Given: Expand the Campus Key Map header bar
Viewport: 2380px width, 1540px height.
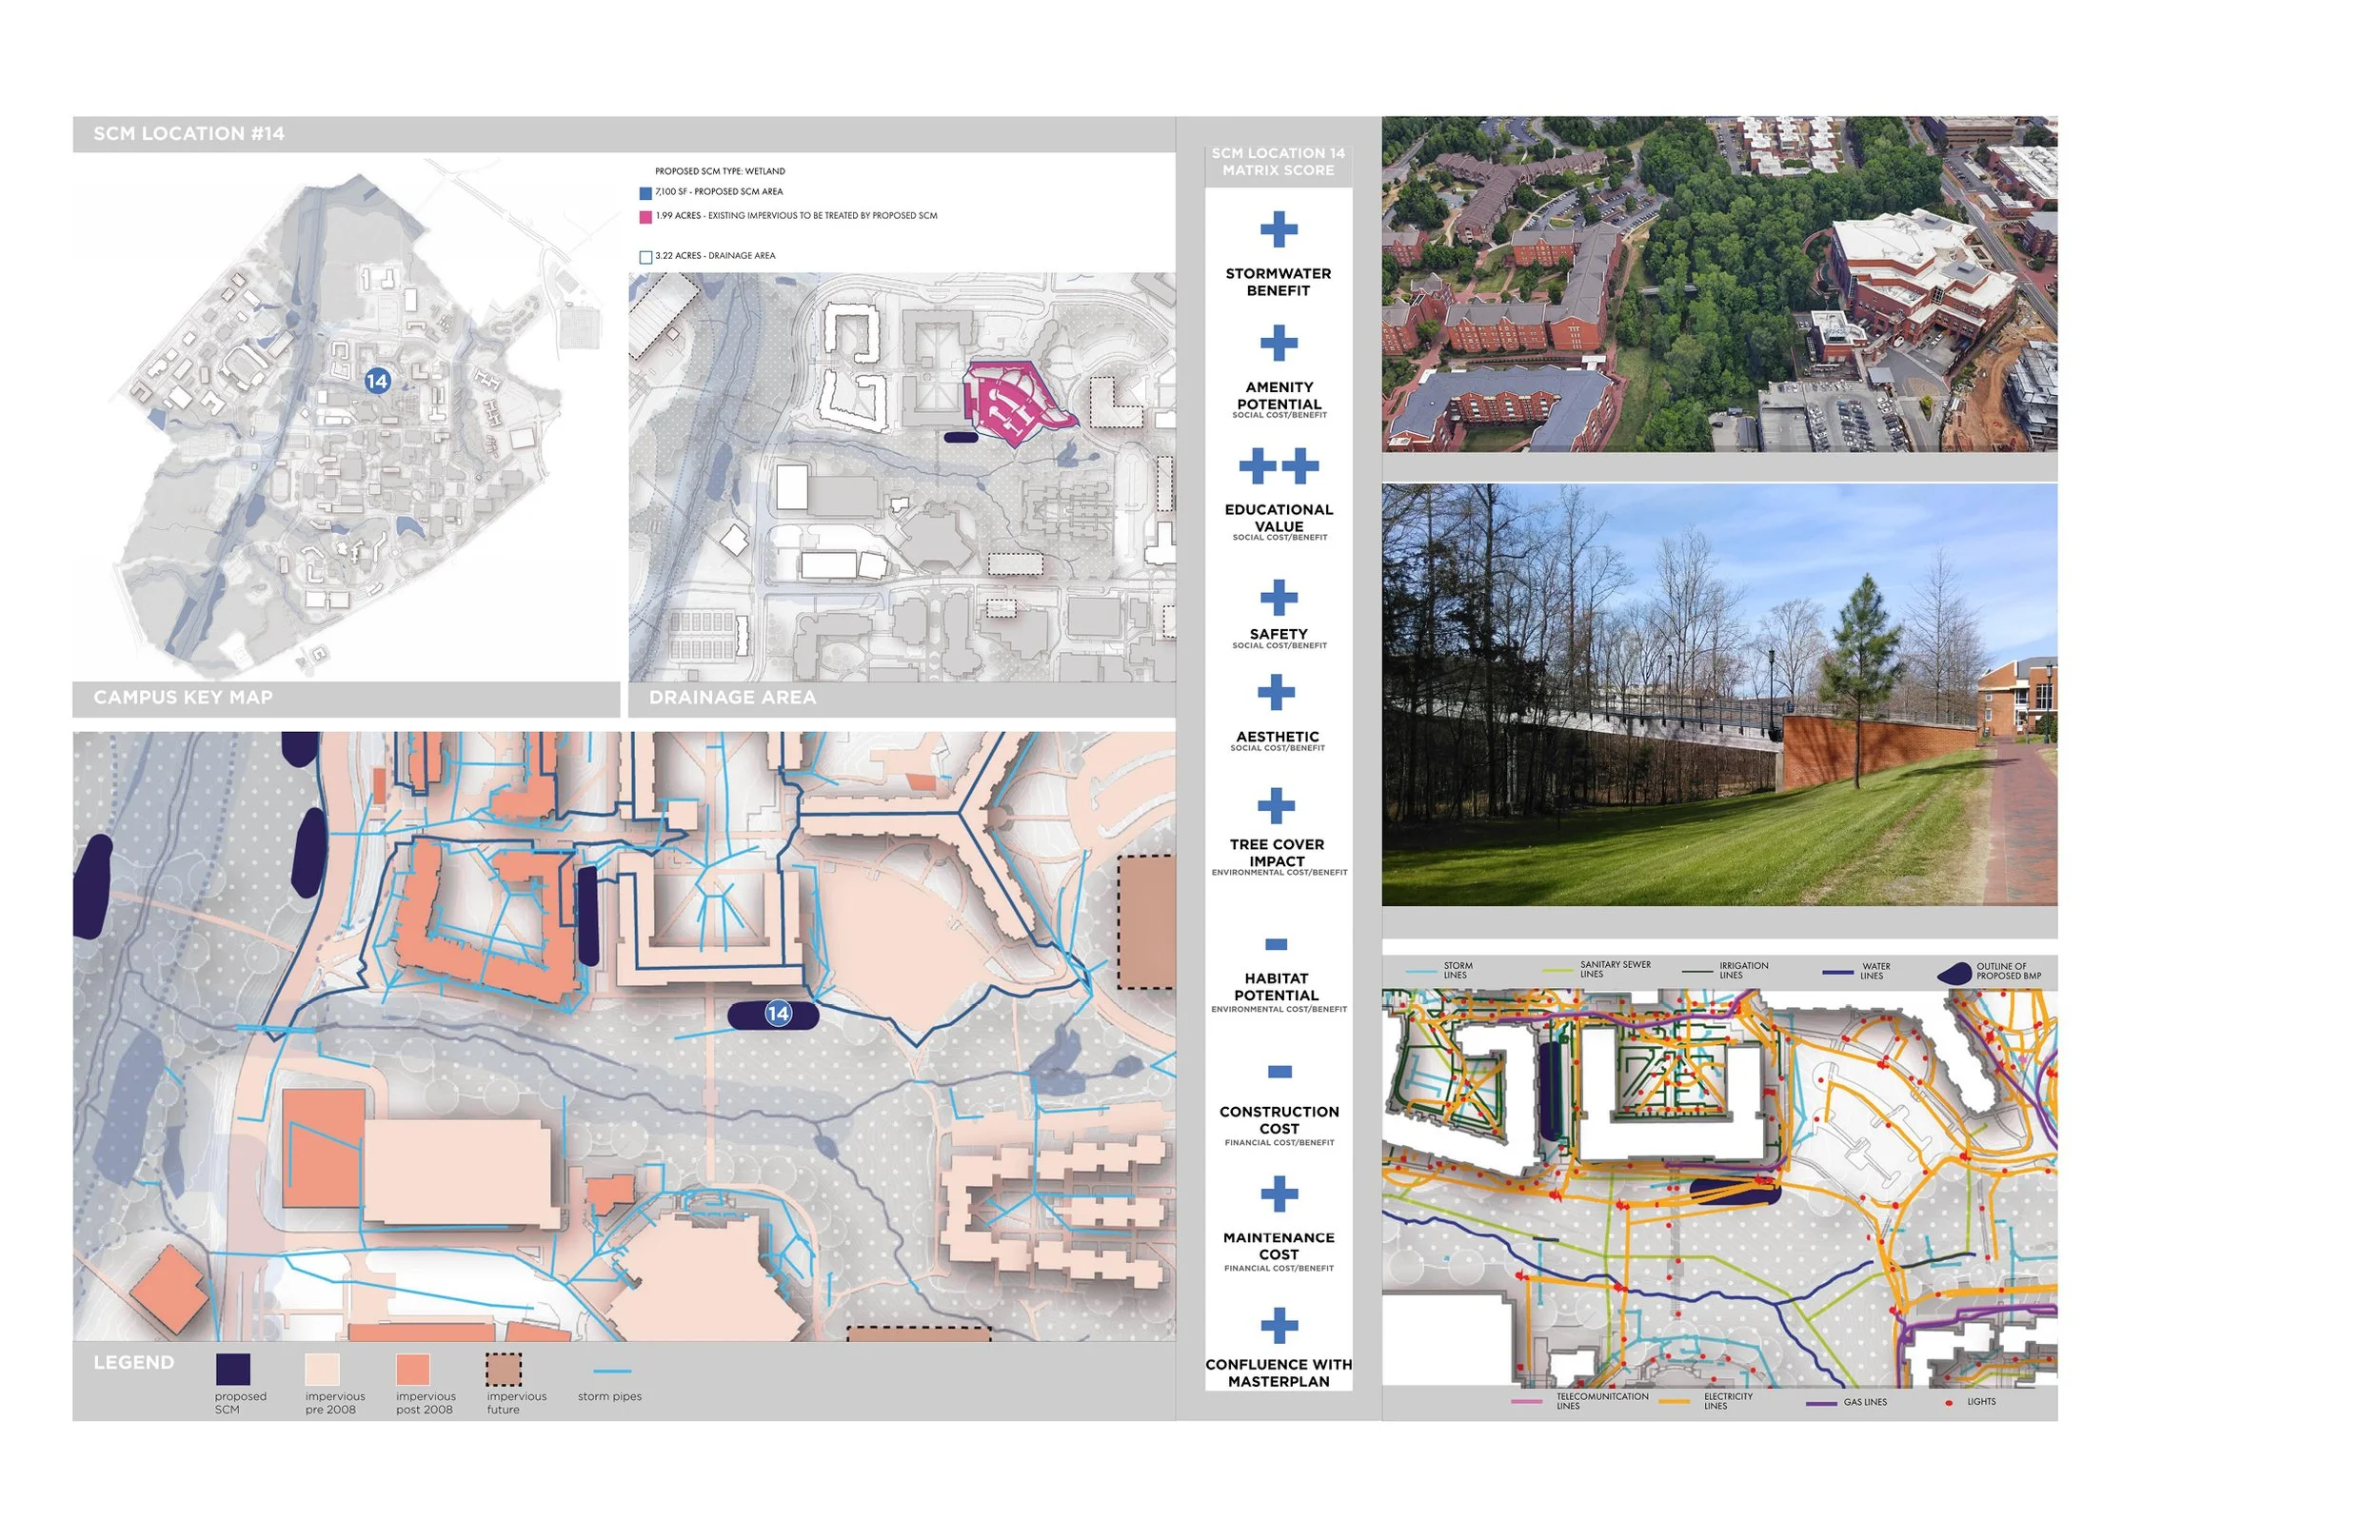Looking at the screenshot, I should (182, 698).
